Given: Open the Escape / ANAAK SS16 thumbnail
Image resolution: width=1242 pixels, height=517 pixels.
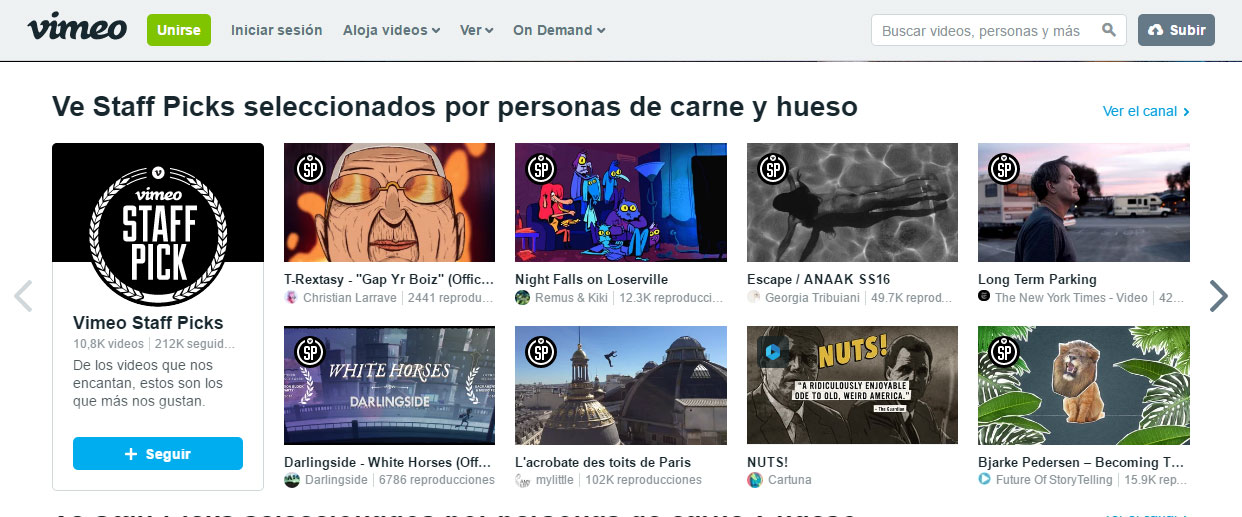Looking at the screenshot, I should tap(852, 202).
